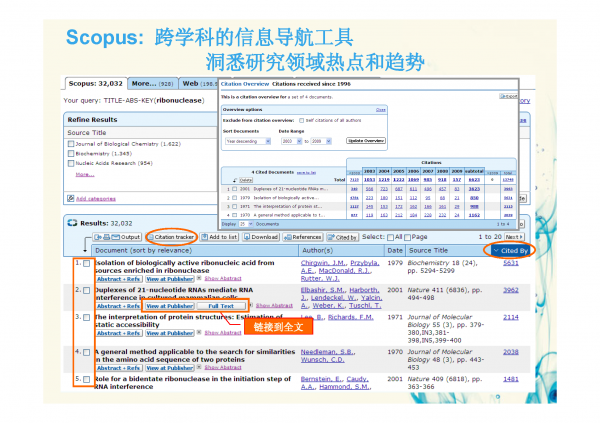The height and width of the screenshot is (423, 600).
Task: Click the Export icon in Citation Overview
Action: (x=508, y=96)
